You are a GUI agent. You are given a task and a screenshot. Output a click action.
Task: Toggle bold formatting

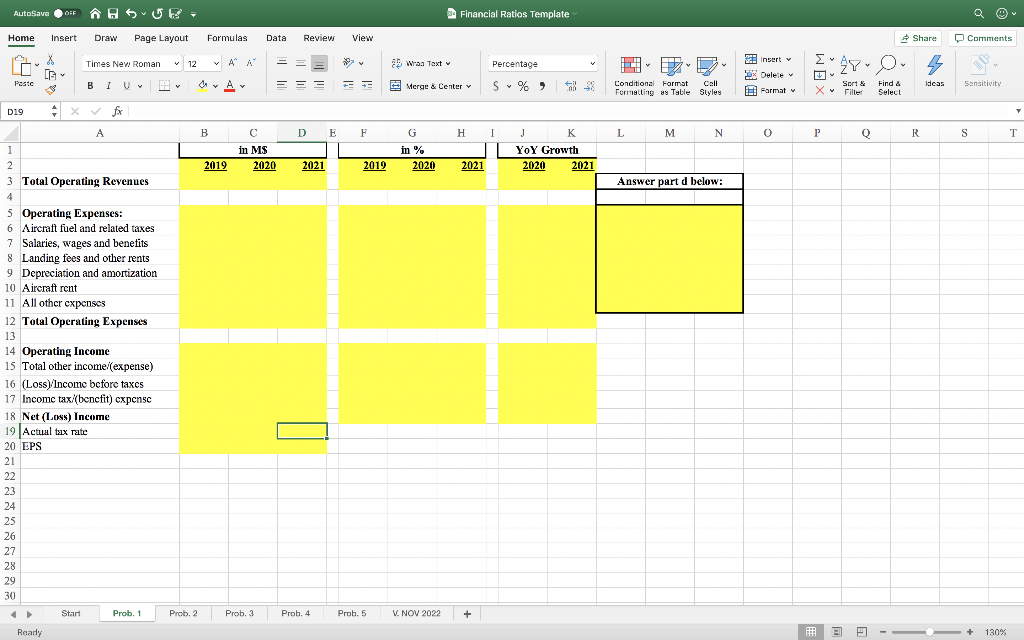coord(90,86)
